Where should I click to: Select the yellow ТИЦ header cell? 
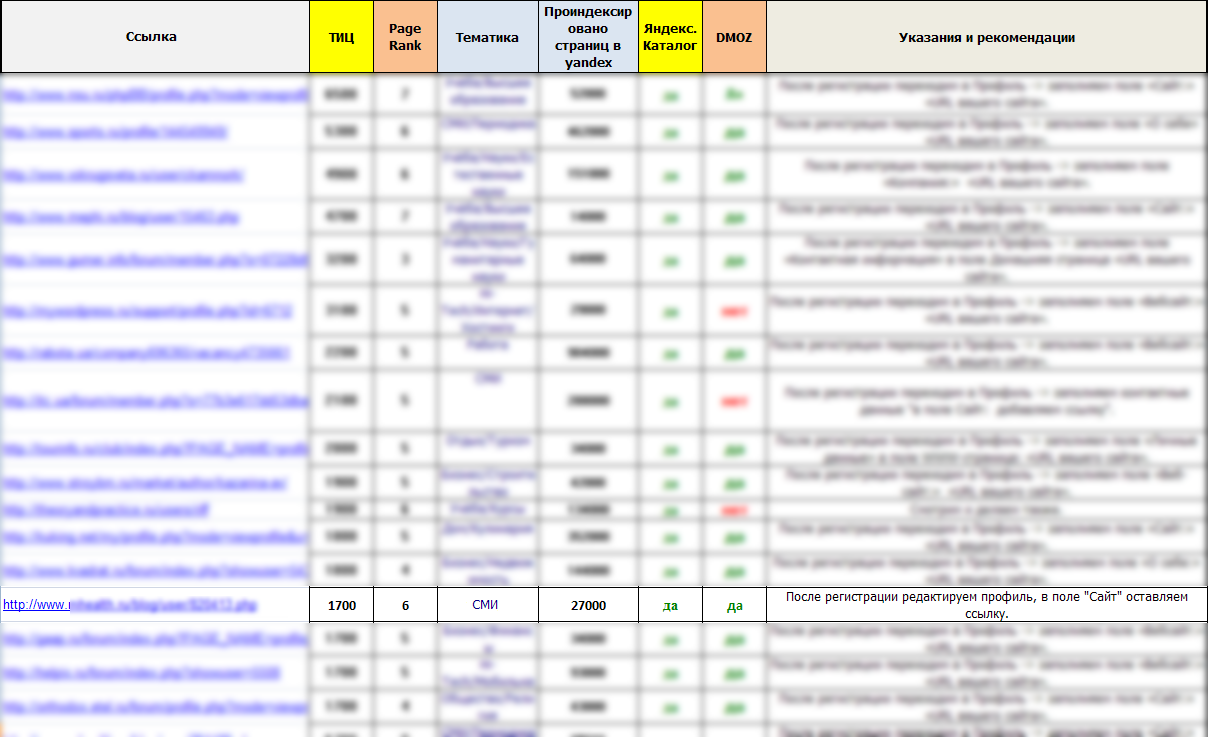point(341,37)
